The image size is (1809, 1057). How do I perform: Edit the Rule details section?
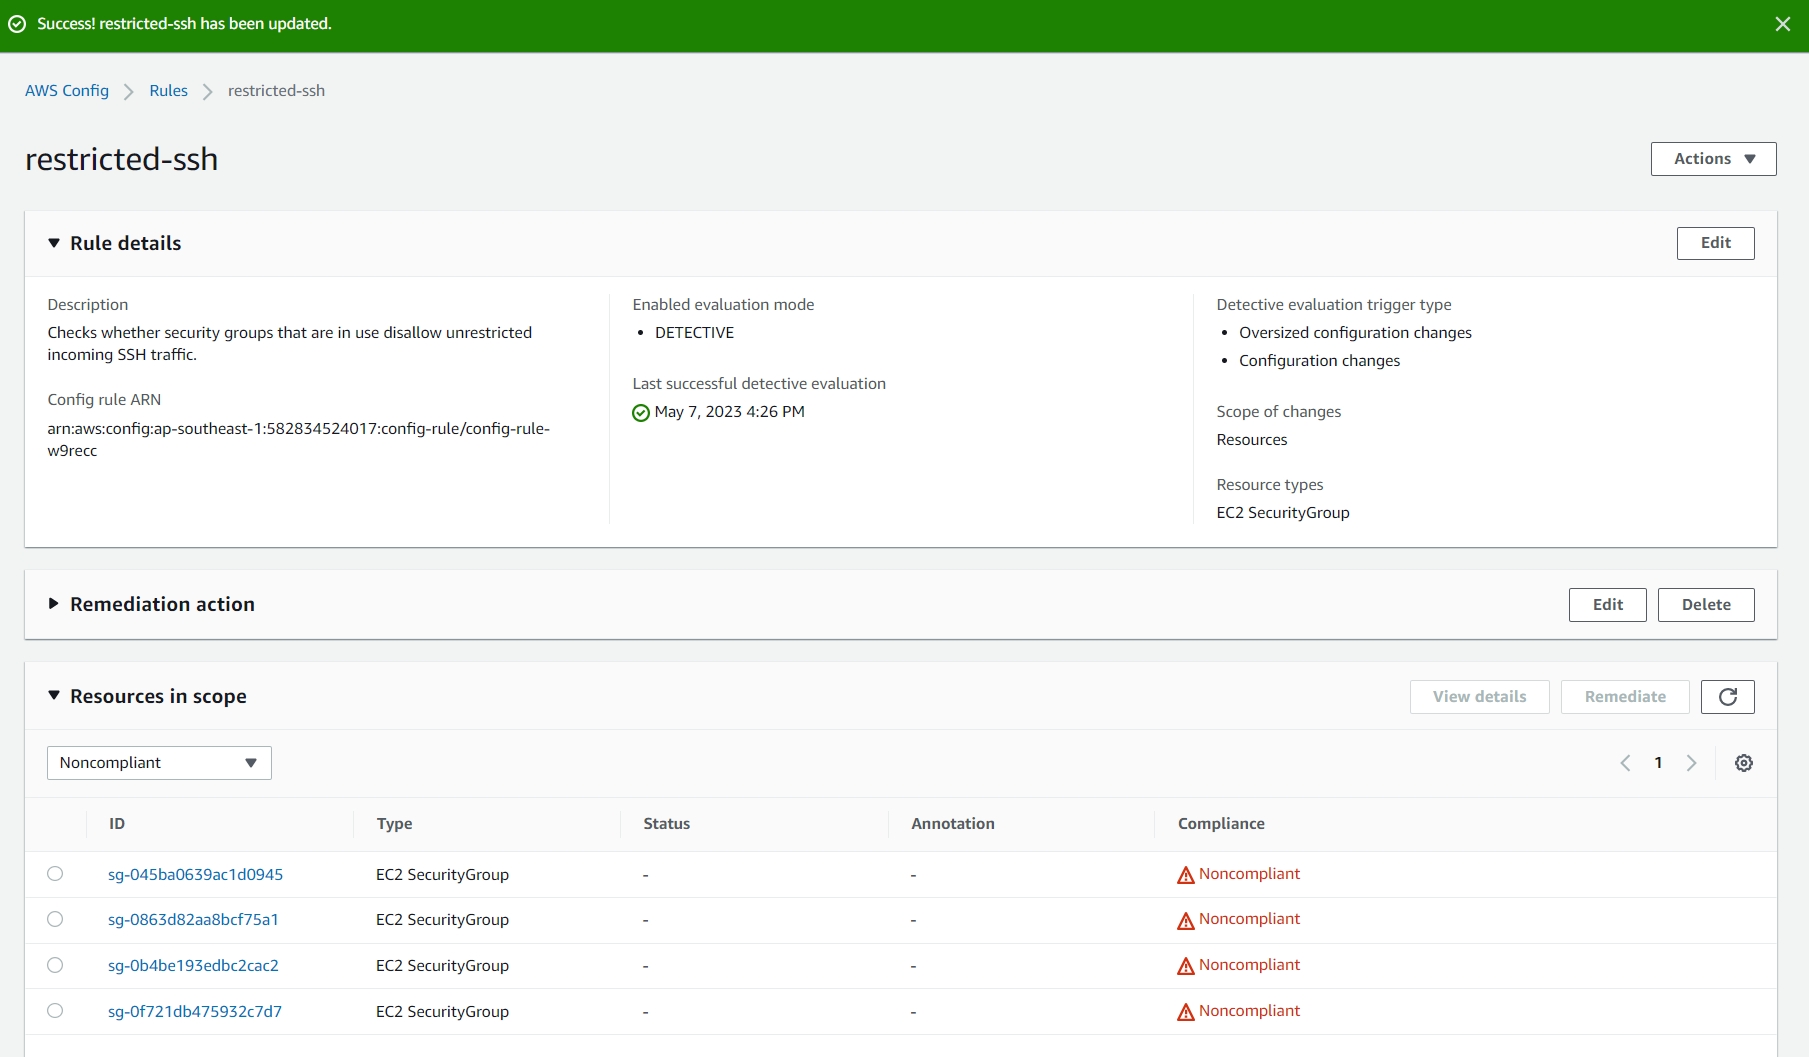pos(1715,243)
